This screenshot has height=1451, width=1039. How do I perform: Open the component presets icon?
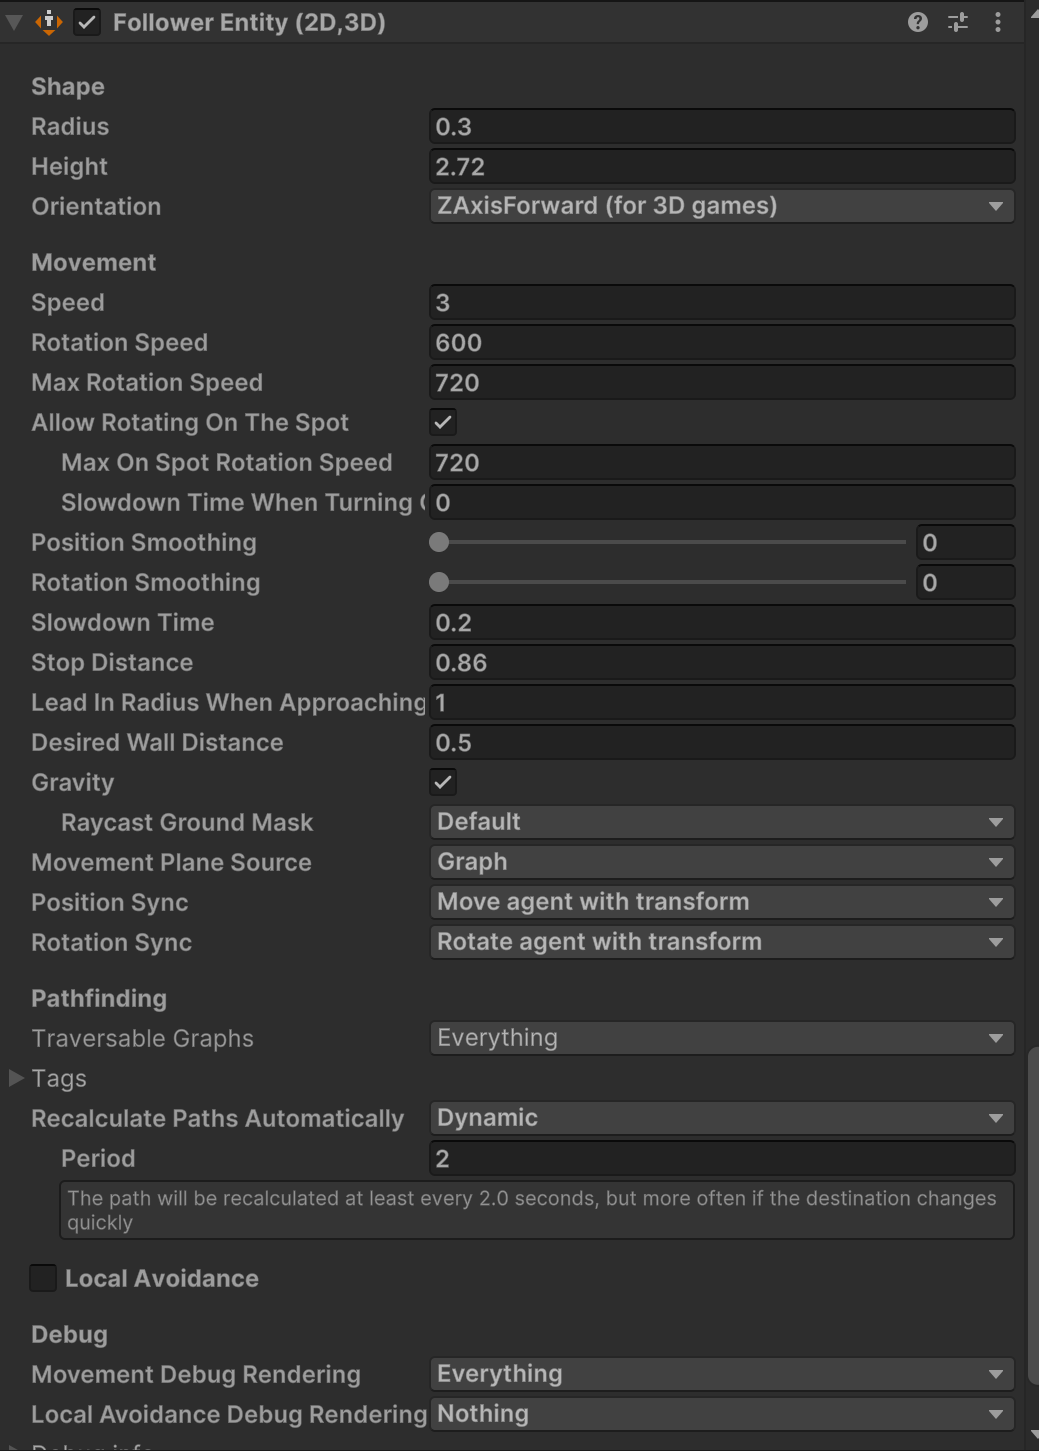(x=958, y=22)
